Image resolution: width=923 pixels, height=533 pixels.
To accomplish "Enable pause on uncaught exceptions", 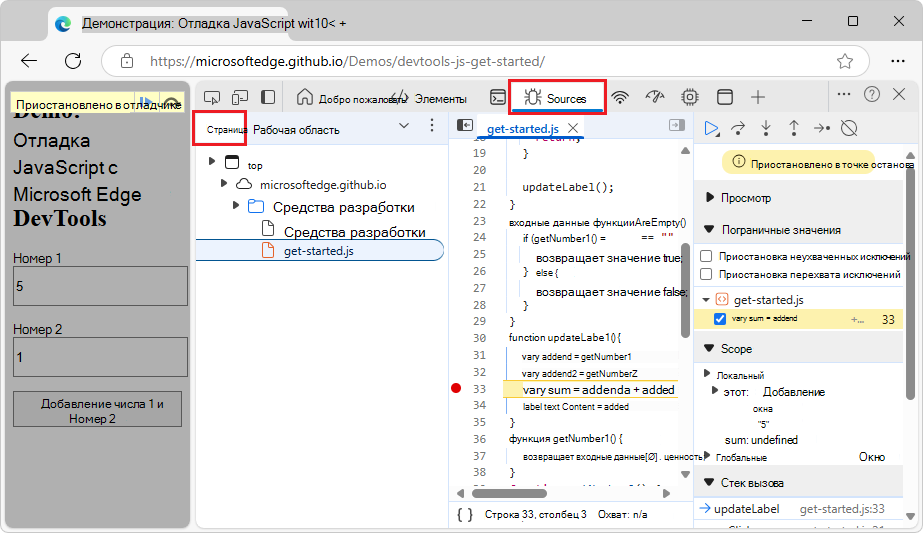I will tap(706, 256).
